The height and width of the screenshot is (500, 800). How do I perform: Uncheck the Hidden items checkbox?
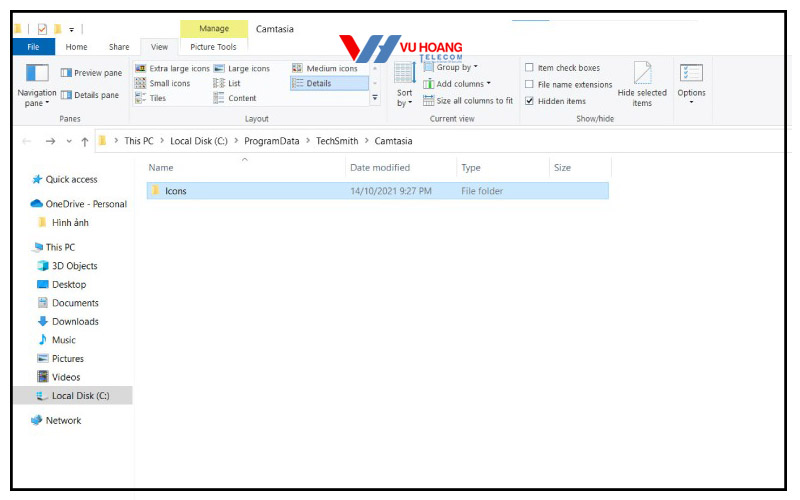pyautogui.click(x=530, y=101)
